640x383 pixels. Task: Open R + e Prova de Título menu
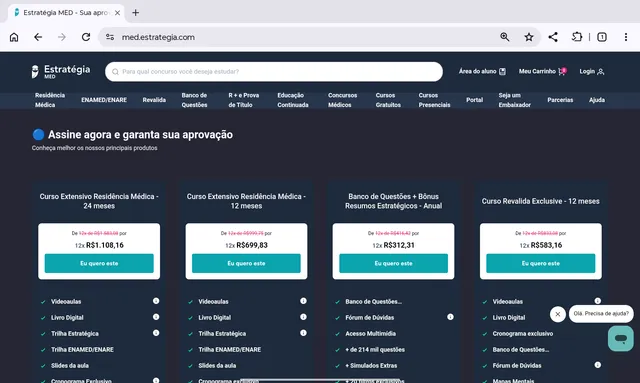coord(244,100)
